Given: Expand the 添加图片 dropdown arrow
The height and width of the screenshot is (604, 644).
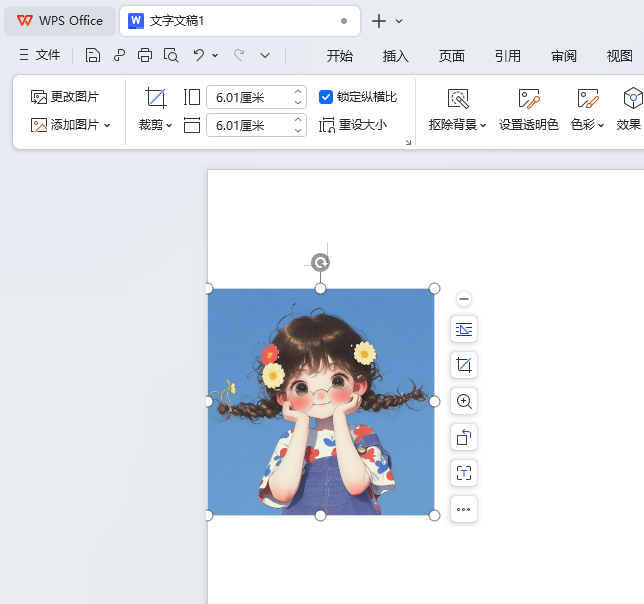Looking at the screenshot, I should coord(107,125).
